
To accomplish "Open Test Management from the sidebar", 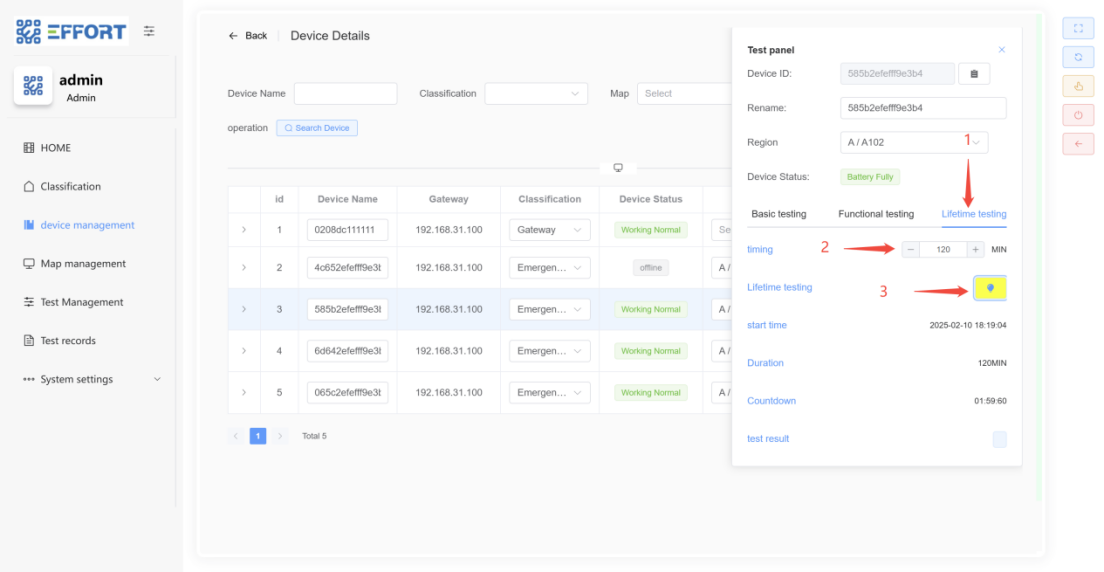I will pyautogui.click(x=81, y=302).
